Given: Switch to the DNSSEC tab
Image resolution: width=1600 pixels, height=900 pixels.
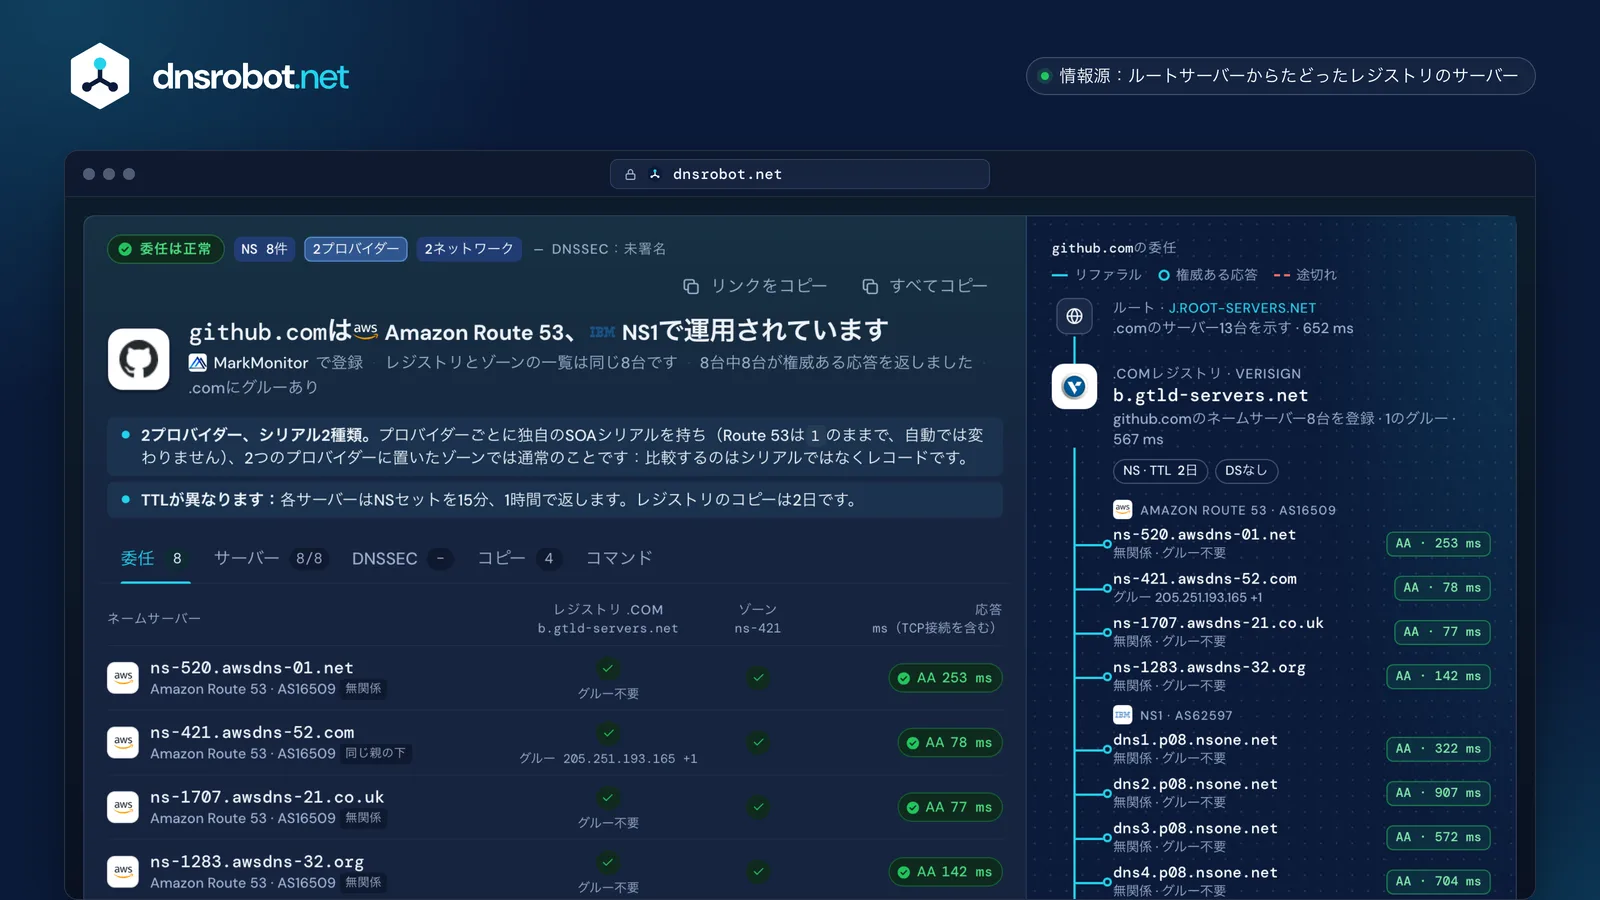Looking at the screenshot, I should tap(401, 558).
